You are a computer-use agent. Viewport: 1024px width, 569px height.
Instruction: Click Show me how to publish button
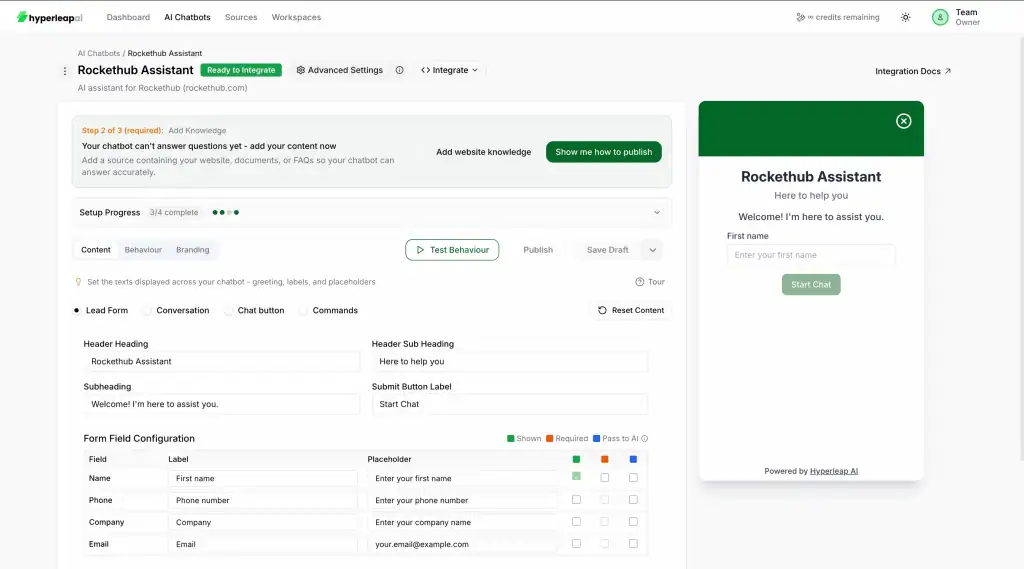(x=603, y=152)
